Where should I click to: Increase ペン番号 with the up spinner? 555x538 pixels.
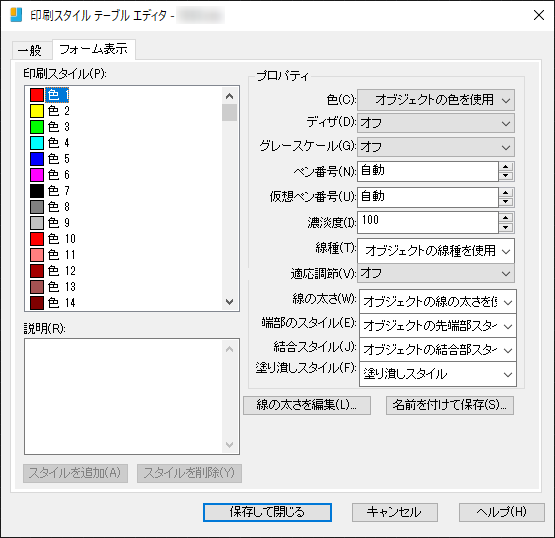click(x=506, y=167)
